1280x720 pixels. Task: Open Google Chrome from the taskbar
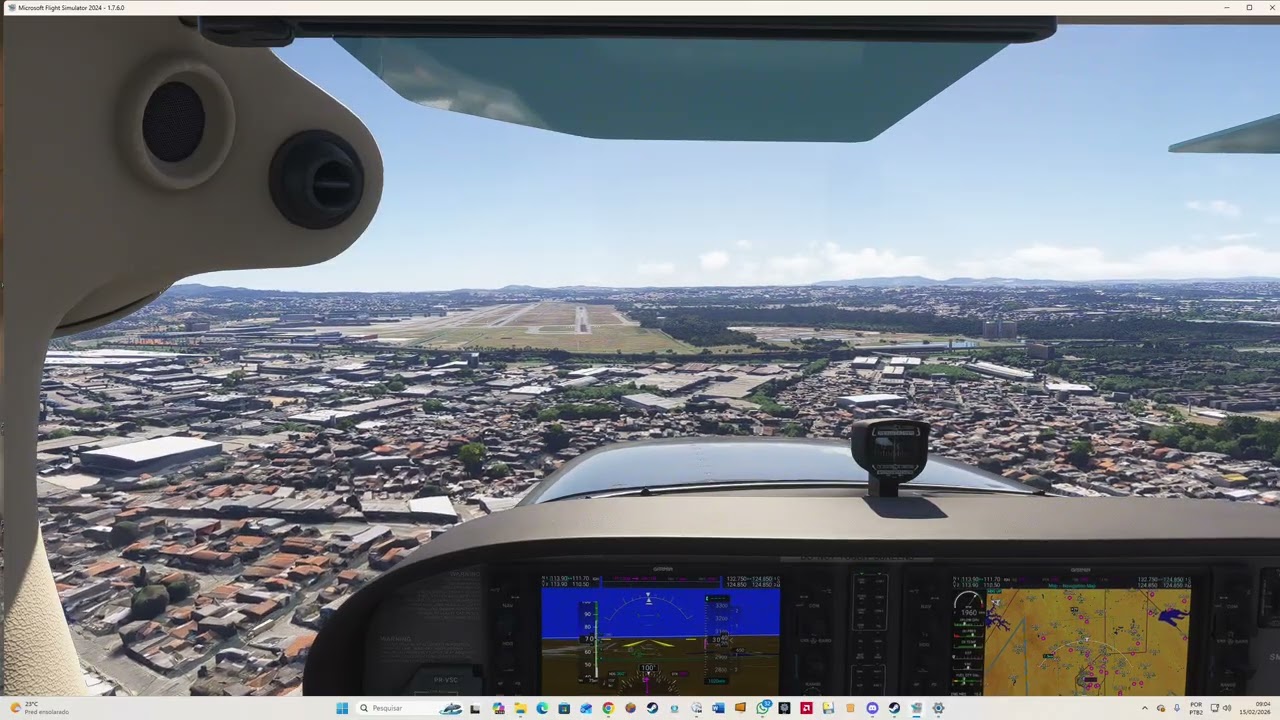pyautogui.click(x=608, y=708)
